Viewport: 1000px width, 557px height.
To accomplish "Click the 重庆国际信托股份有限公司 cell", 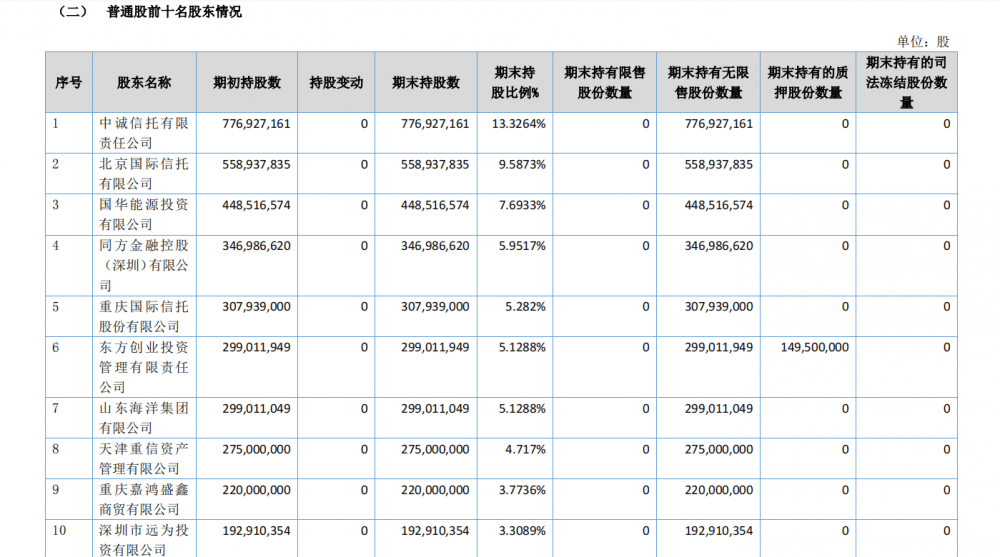I will (144, 316).
